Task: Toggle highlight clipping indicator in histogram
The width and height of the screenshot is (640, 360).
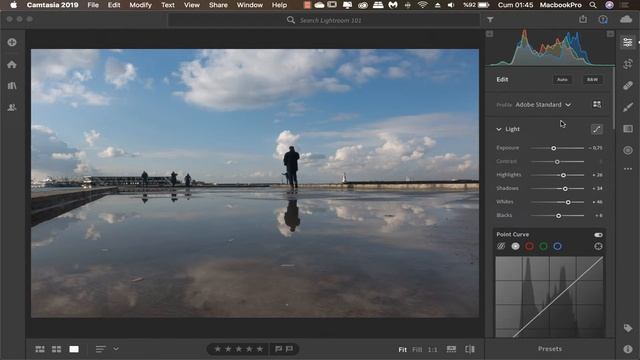Action: pos(610,34)
